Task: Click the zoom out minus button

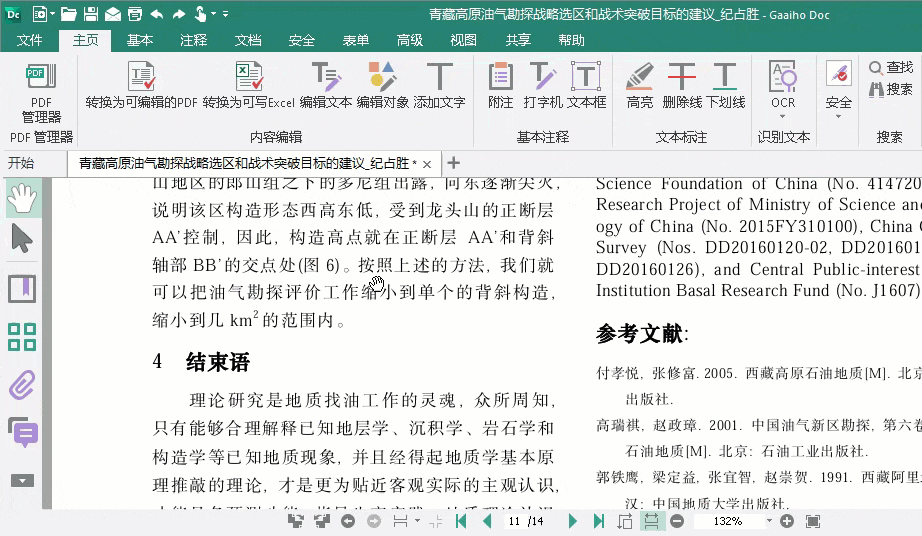Action: point(677,521)
